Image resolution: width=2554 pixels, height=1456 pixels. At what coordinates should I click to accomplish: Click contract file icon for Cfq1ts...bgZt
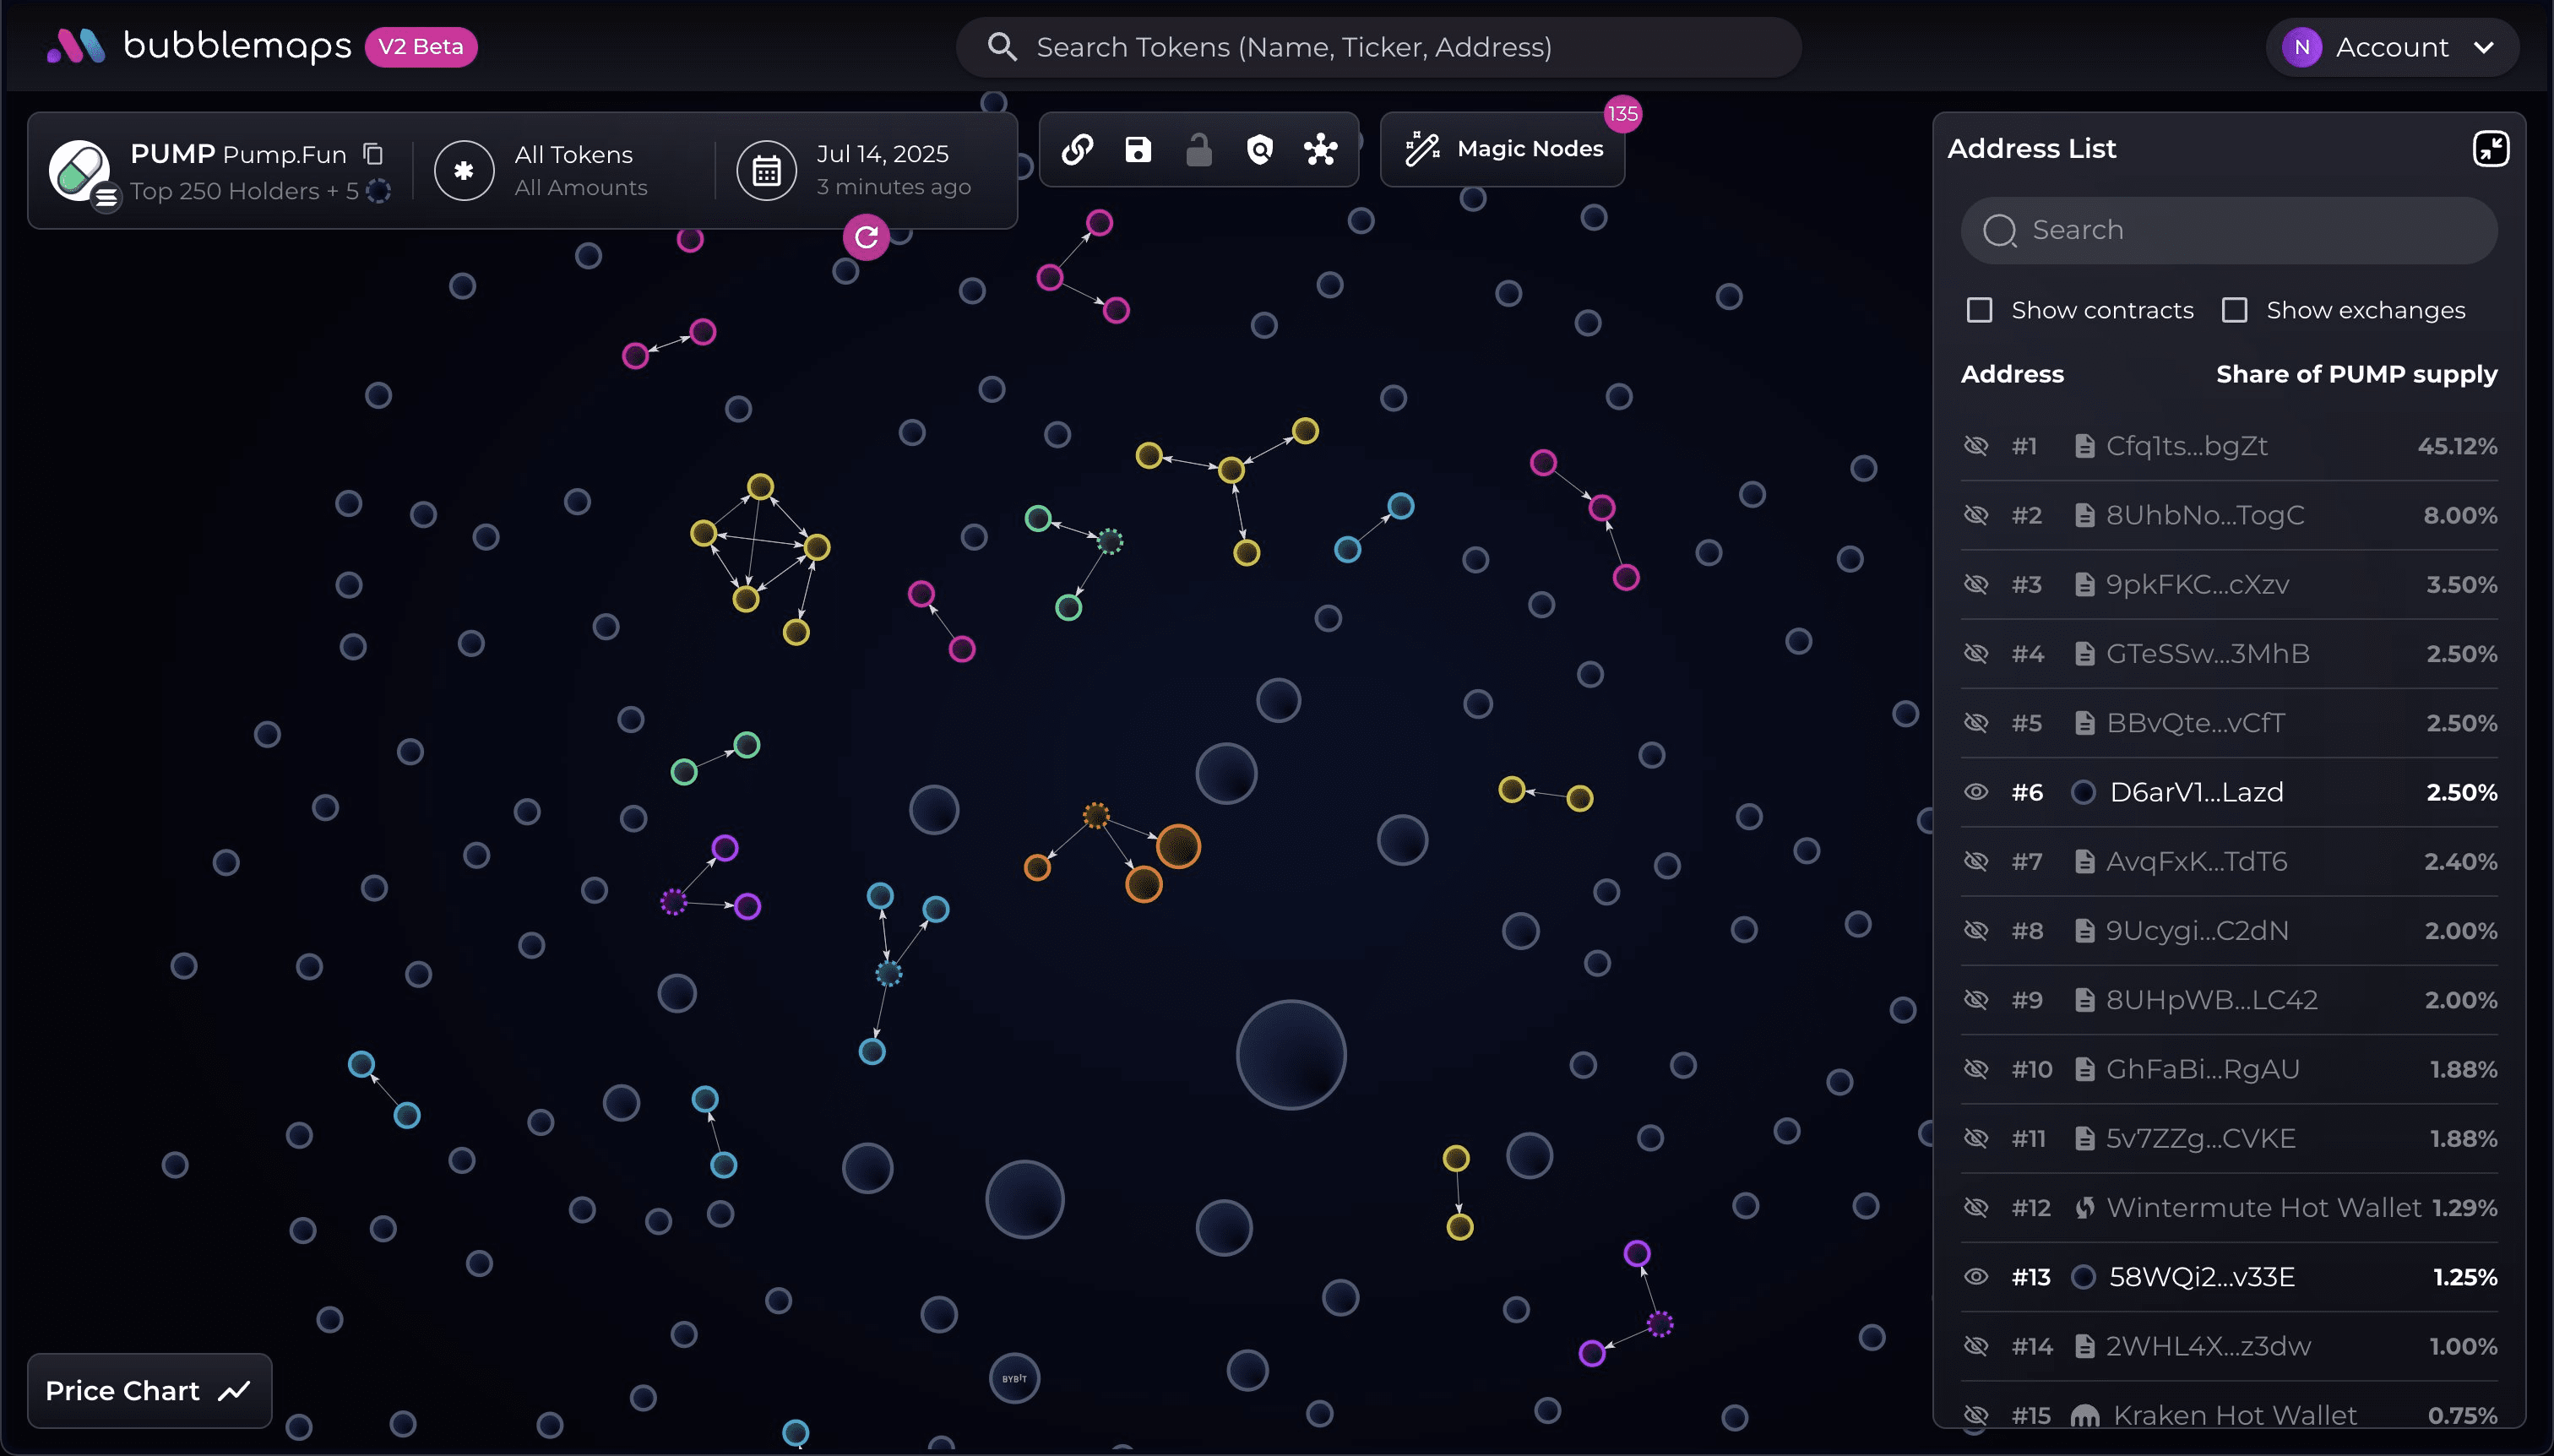click(x=2085, y=446)
